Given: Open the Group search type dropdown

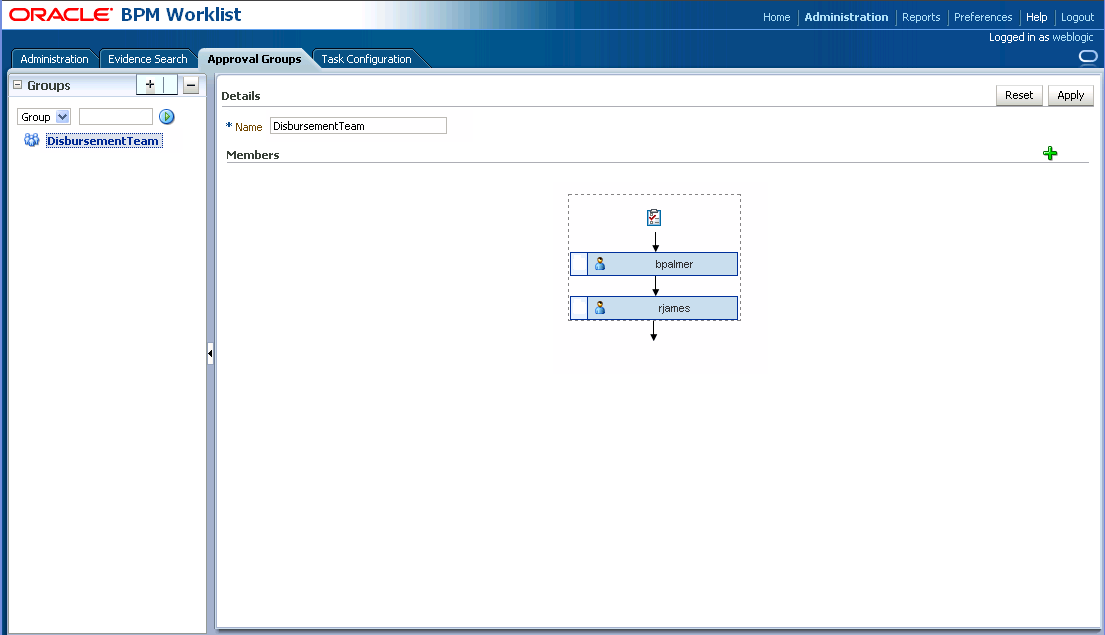Looking at the screenshot, I should (43, 116).
